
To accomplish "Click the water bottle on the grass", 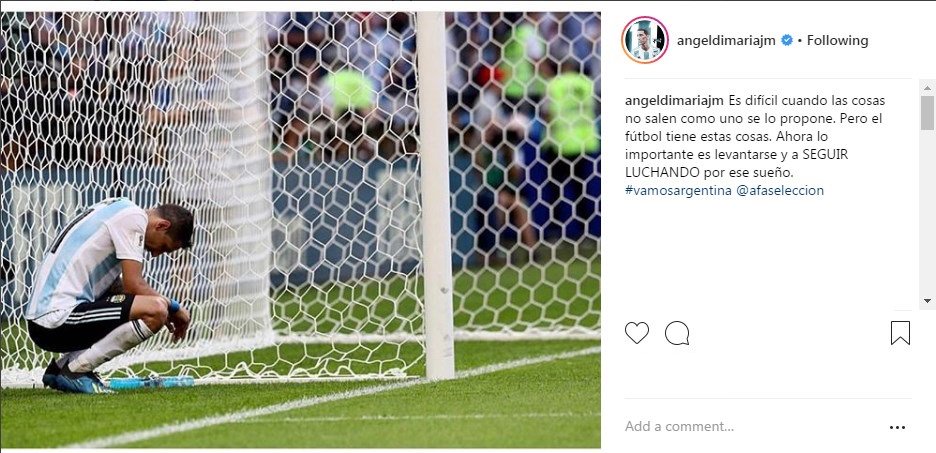I will [151, 382].
